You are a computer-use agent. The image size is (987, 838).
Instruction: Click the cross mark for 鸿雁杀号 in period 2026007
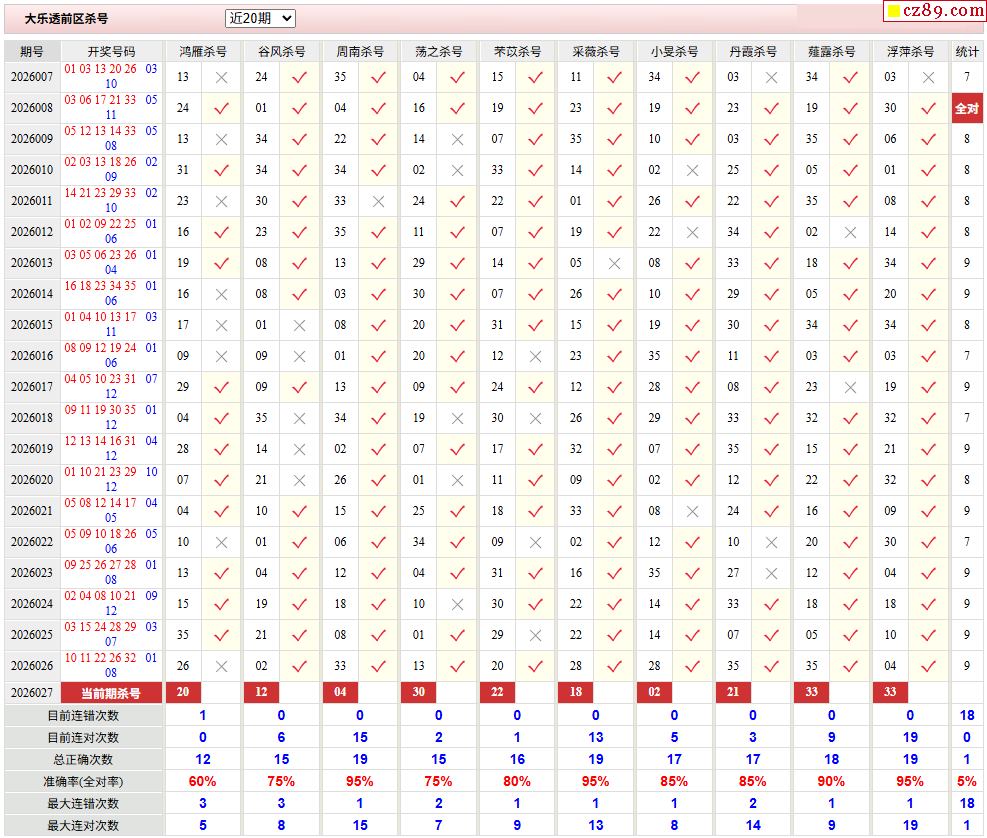coord(222,77)
